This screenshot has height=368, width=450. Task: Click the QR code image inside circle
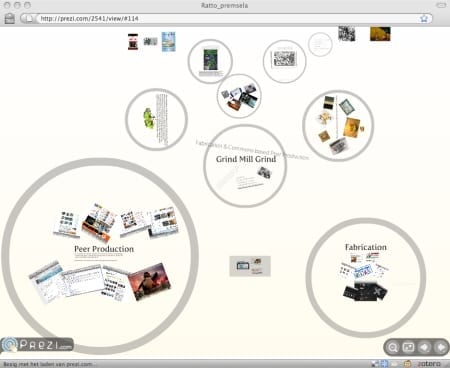click(284, 59)
